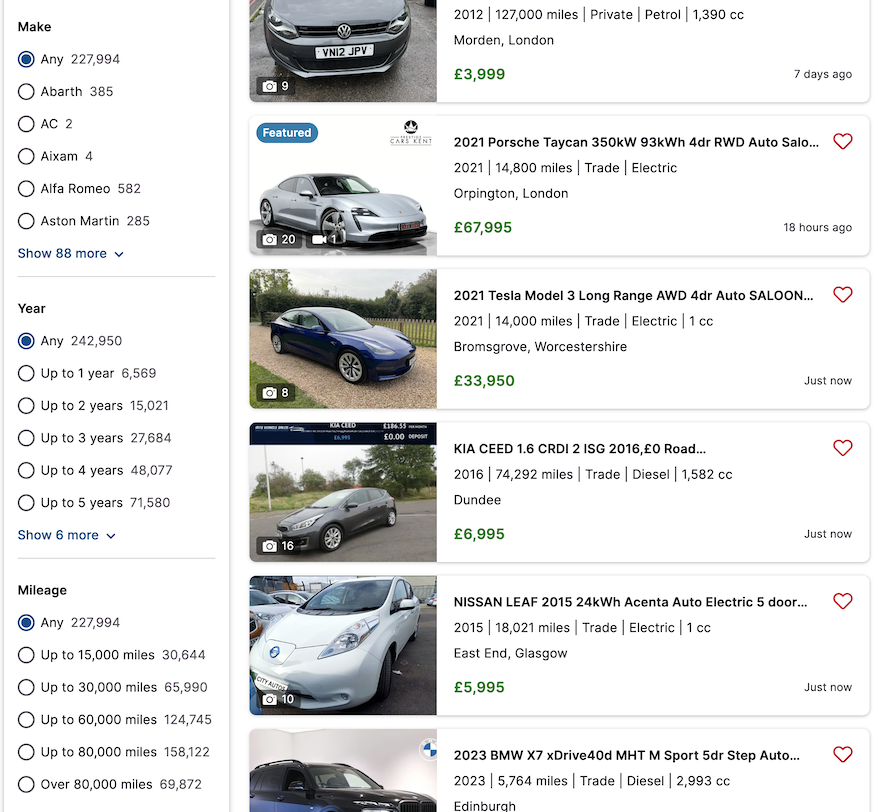
Task: Click price £3,999 on VW Polo listing
Action: pyautogui.click(x=479, y=74)
